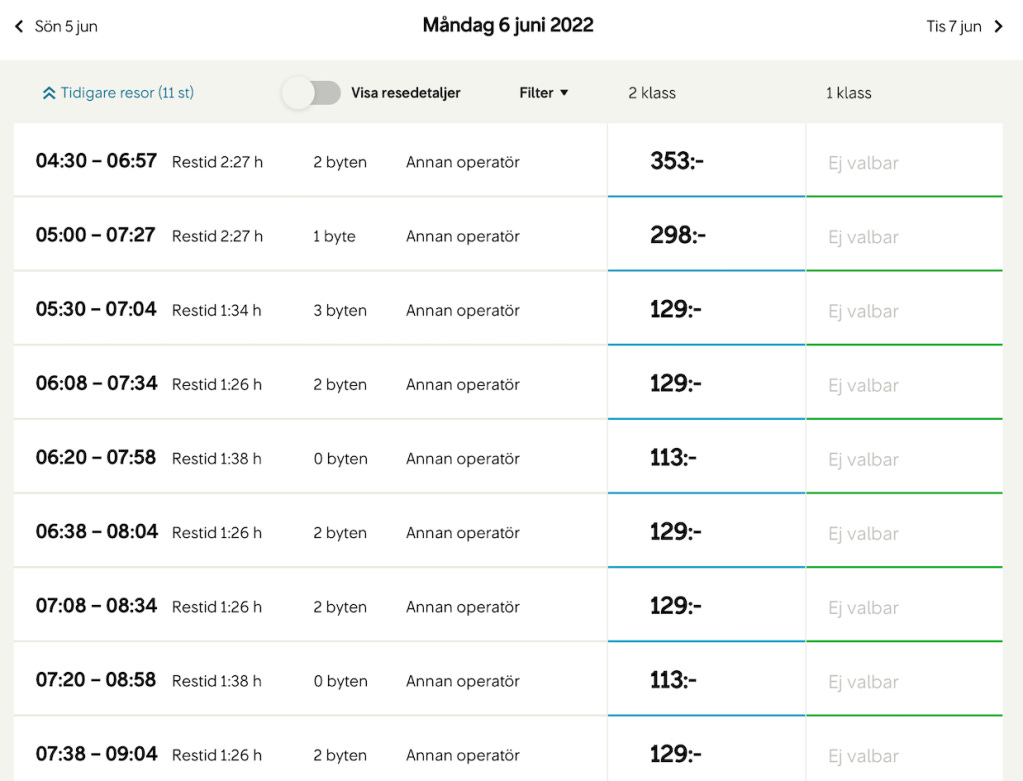The height and width of the screenshot is (781, 1023).
Task: Click the left chevron arrow icon
Action: coord(19,26)
